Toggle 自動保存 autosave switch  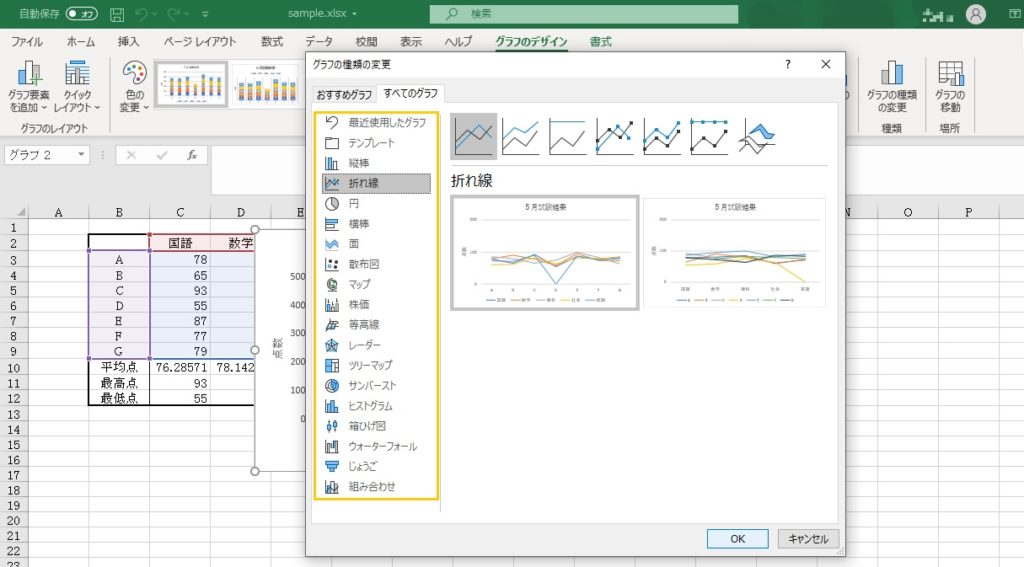pyautogui.click(x=81, y=14)
